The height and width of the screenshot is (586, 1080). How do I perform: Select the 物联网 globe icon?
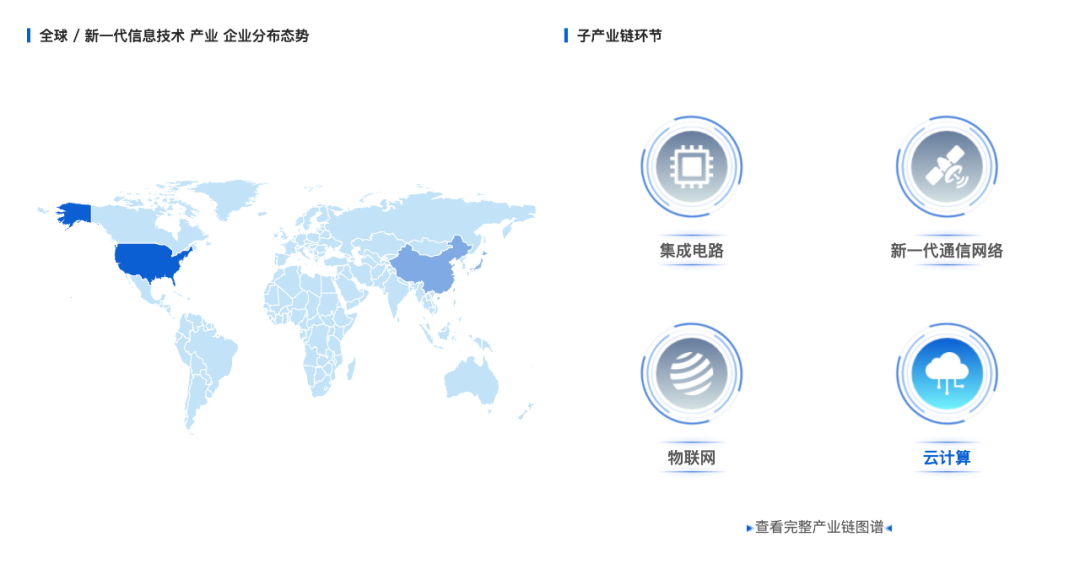pyautogui.click(x=692, y=373)
